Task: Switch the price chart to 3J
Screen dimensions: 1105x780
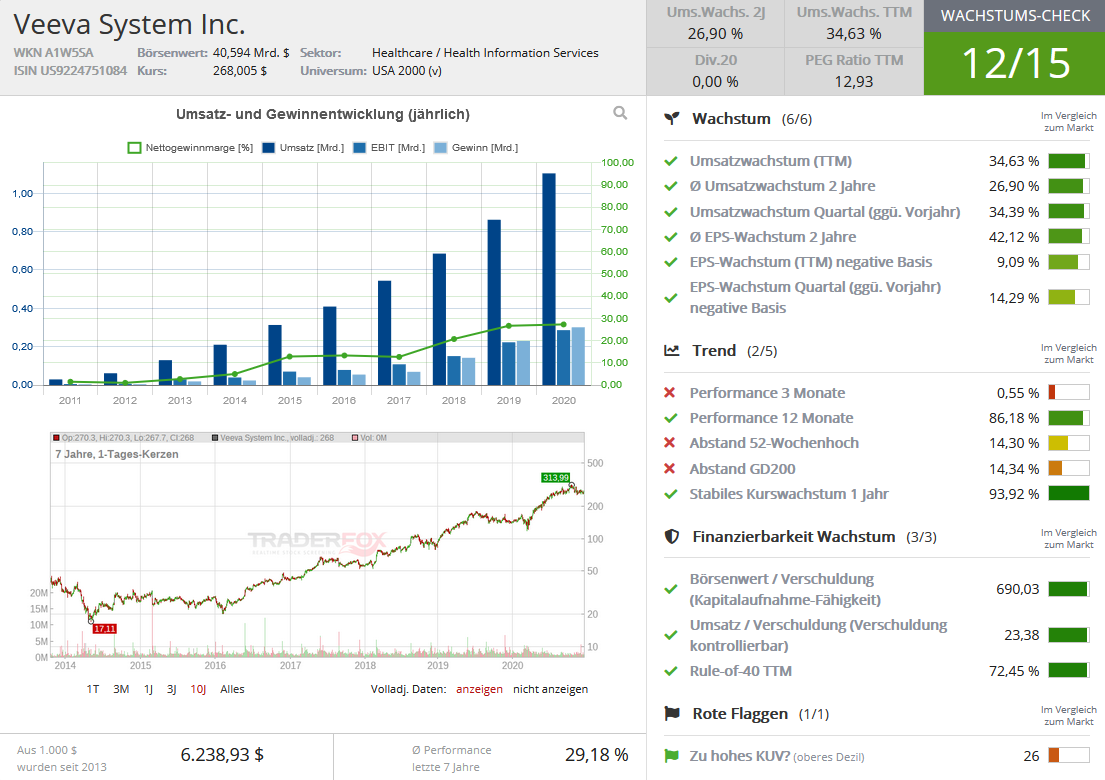Action: tap(171, 689)
